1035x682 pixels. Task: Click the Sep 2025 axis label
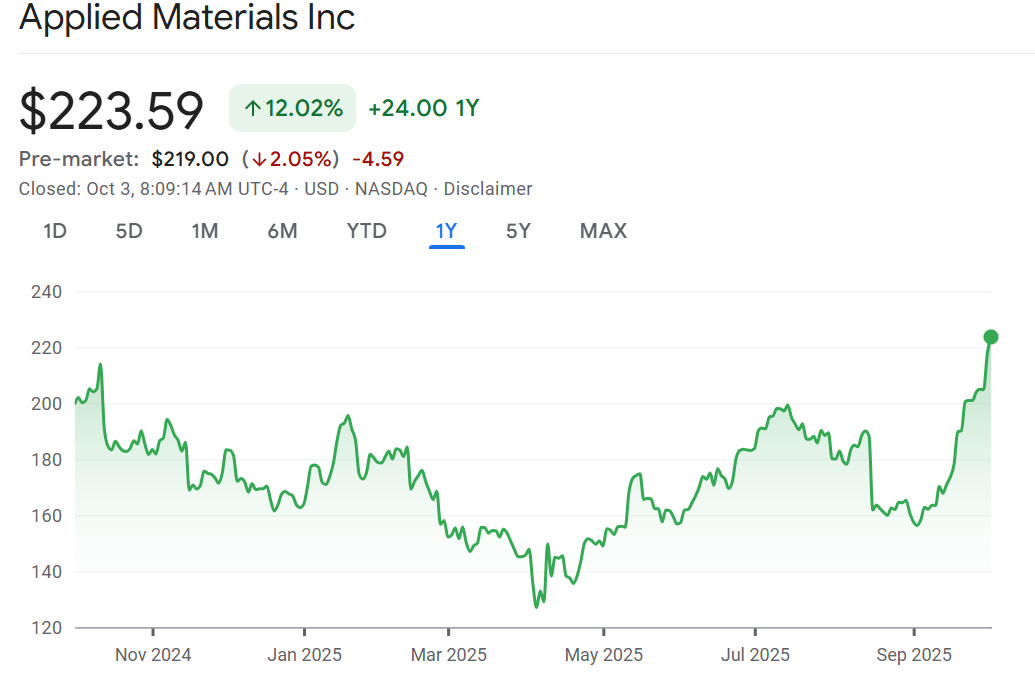coord(914,655)
